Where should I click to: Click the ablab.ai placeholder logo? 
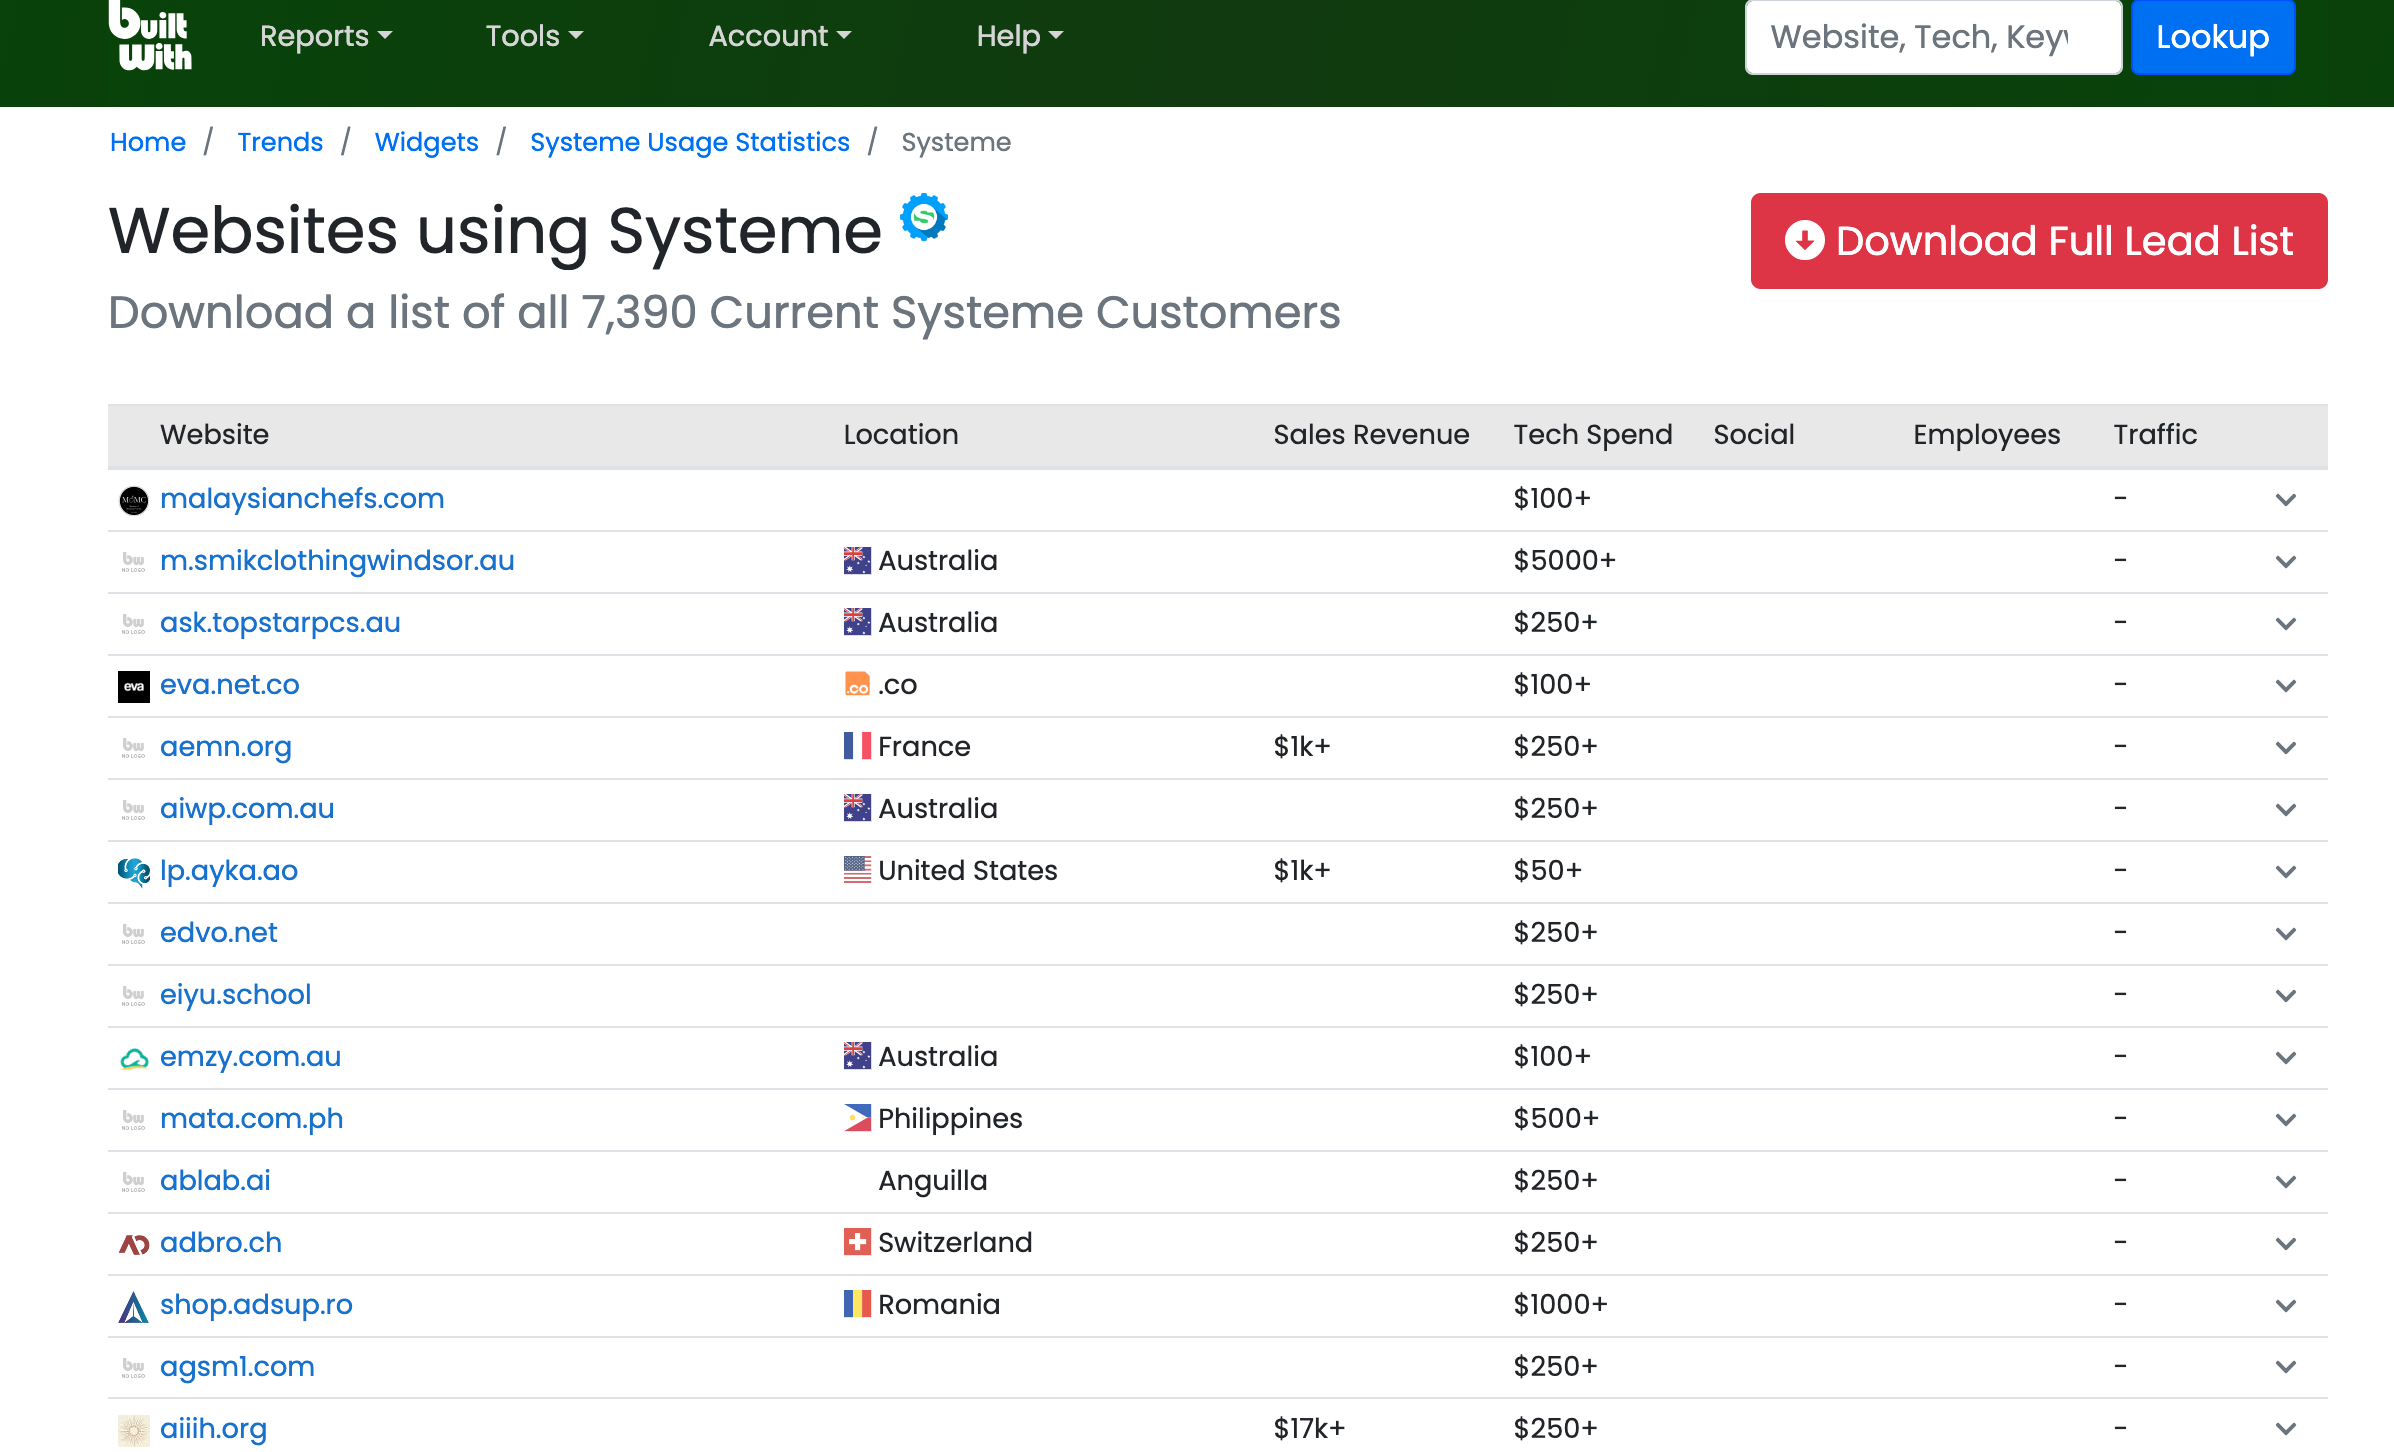(134, 1182)
